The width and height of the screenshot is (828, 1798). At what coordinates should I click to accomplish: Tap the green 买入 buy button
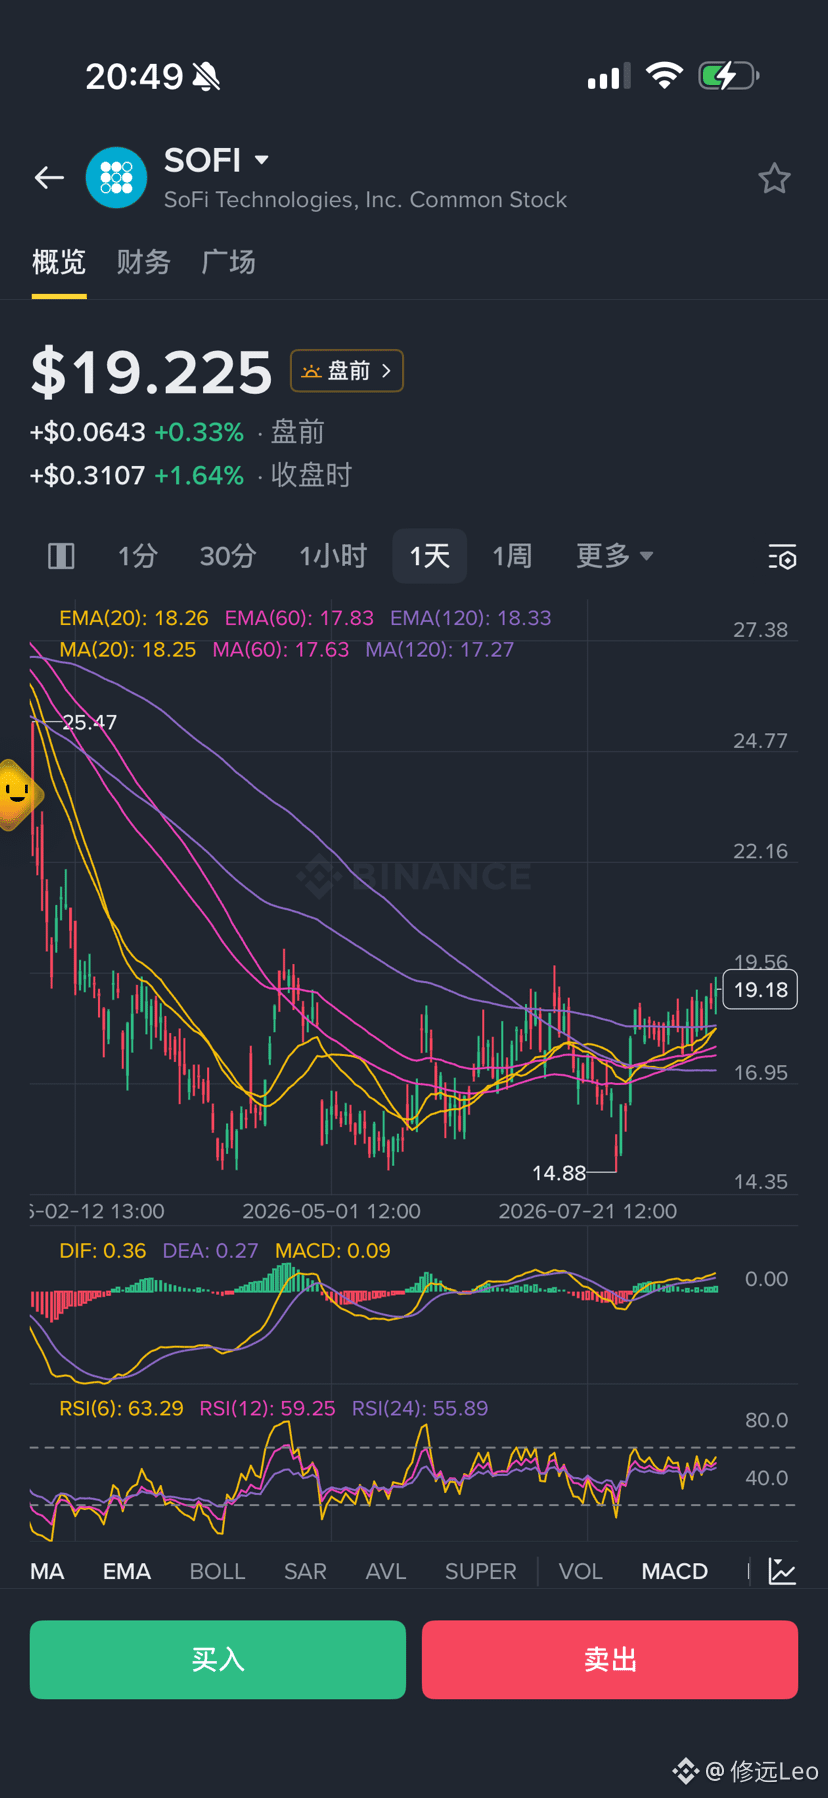click(218, 1660)
